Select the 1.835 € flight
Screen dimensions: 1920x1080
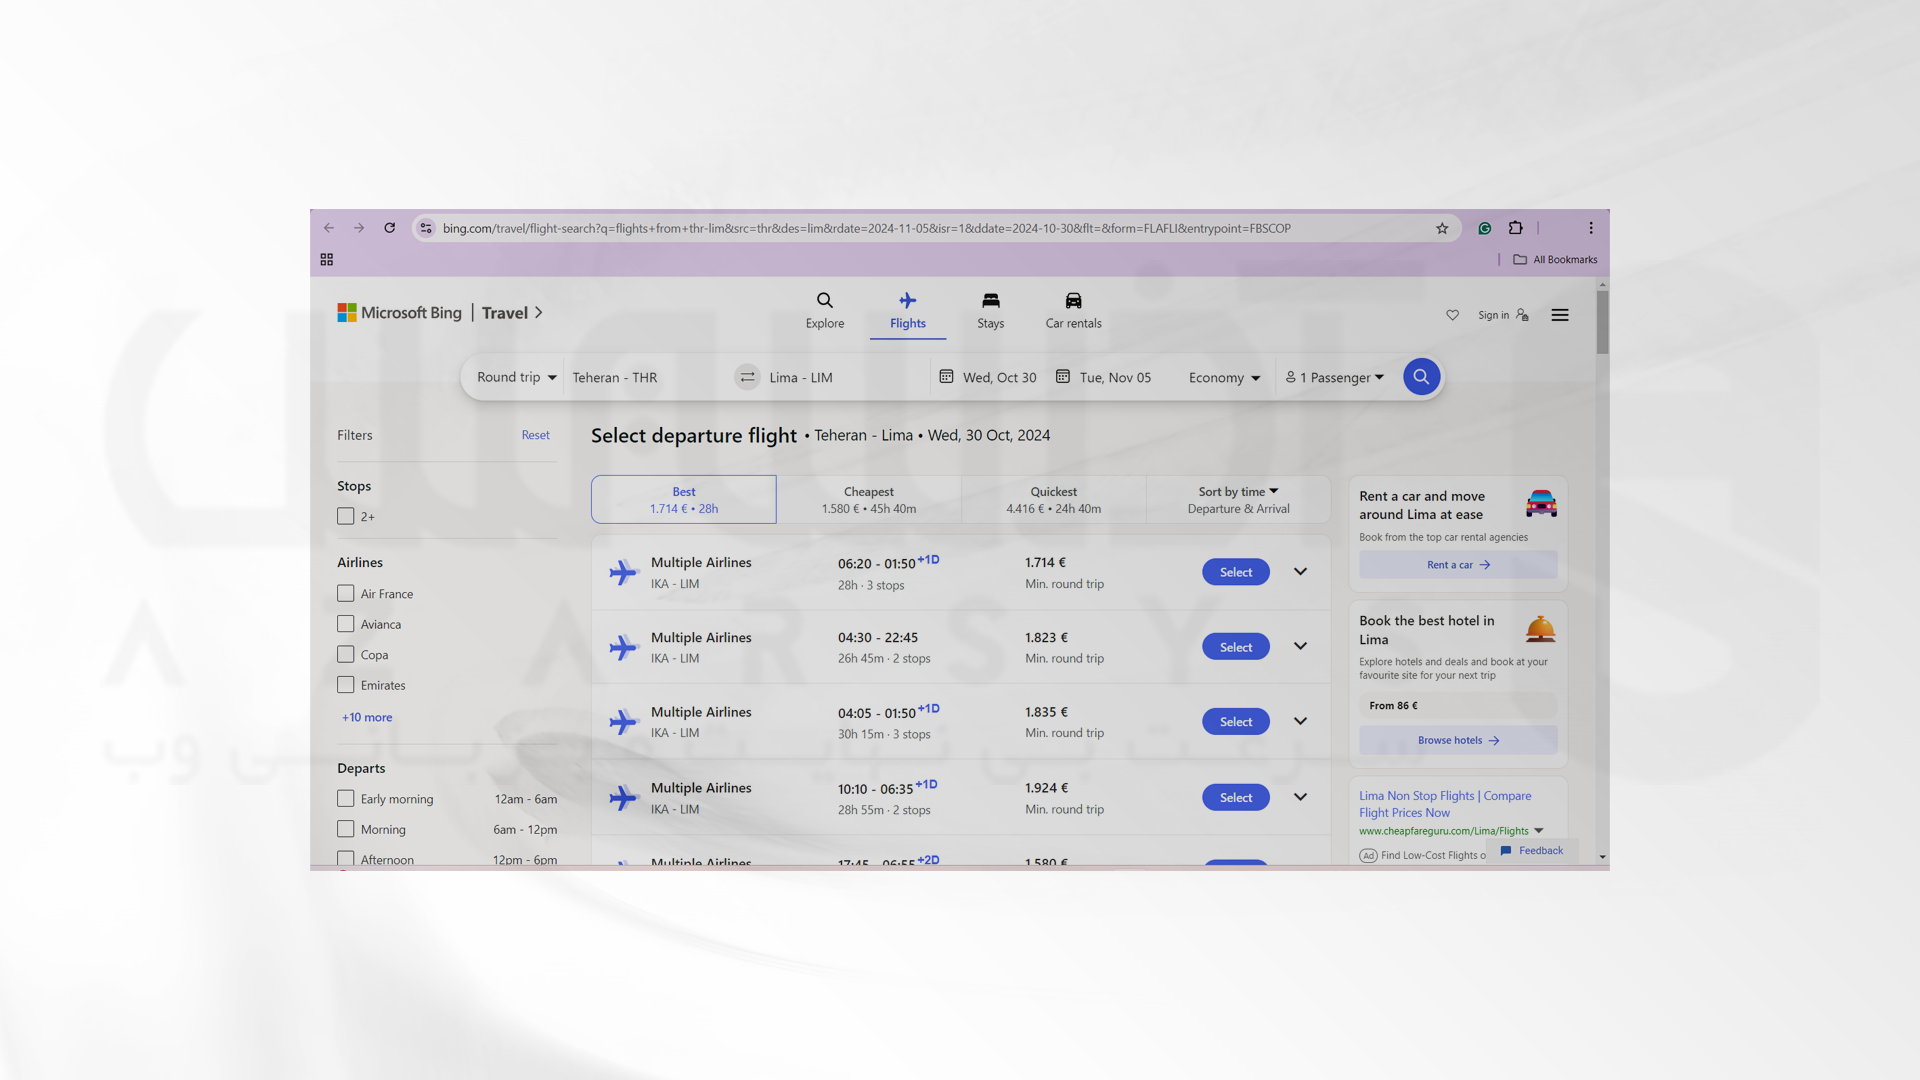(x=1236, y=722)
